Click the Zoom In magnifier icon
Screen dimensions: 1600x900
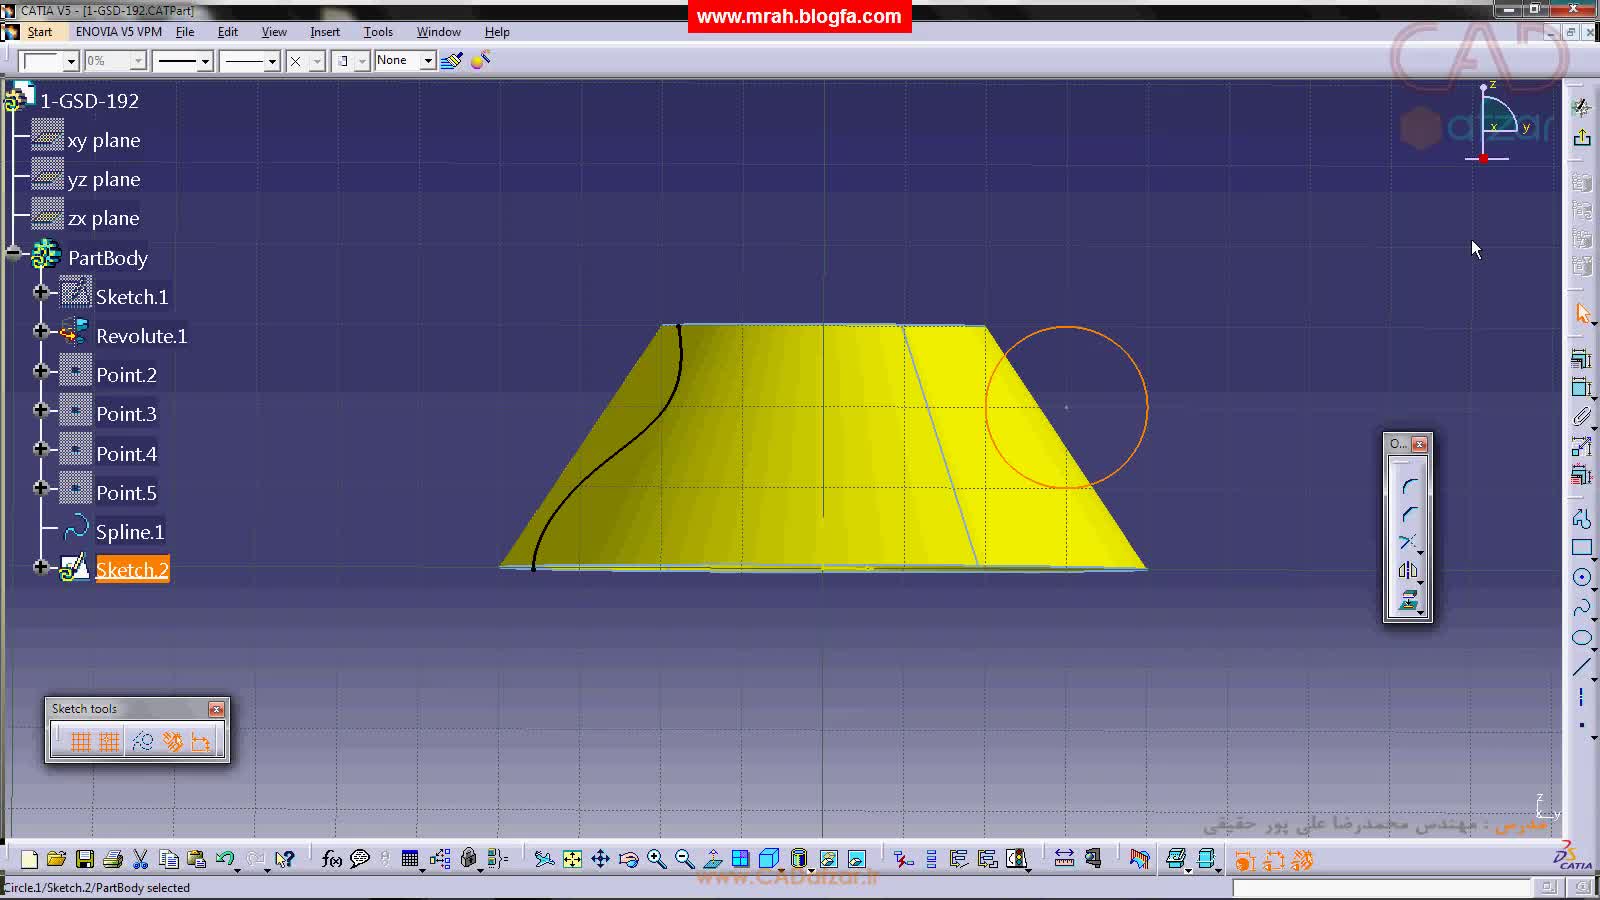[x=656, y=859]
